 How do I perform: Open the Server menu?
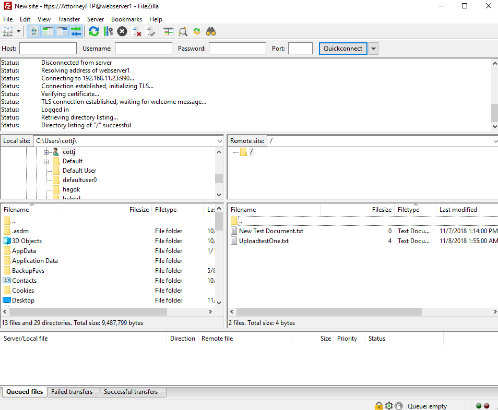[95, 19]
